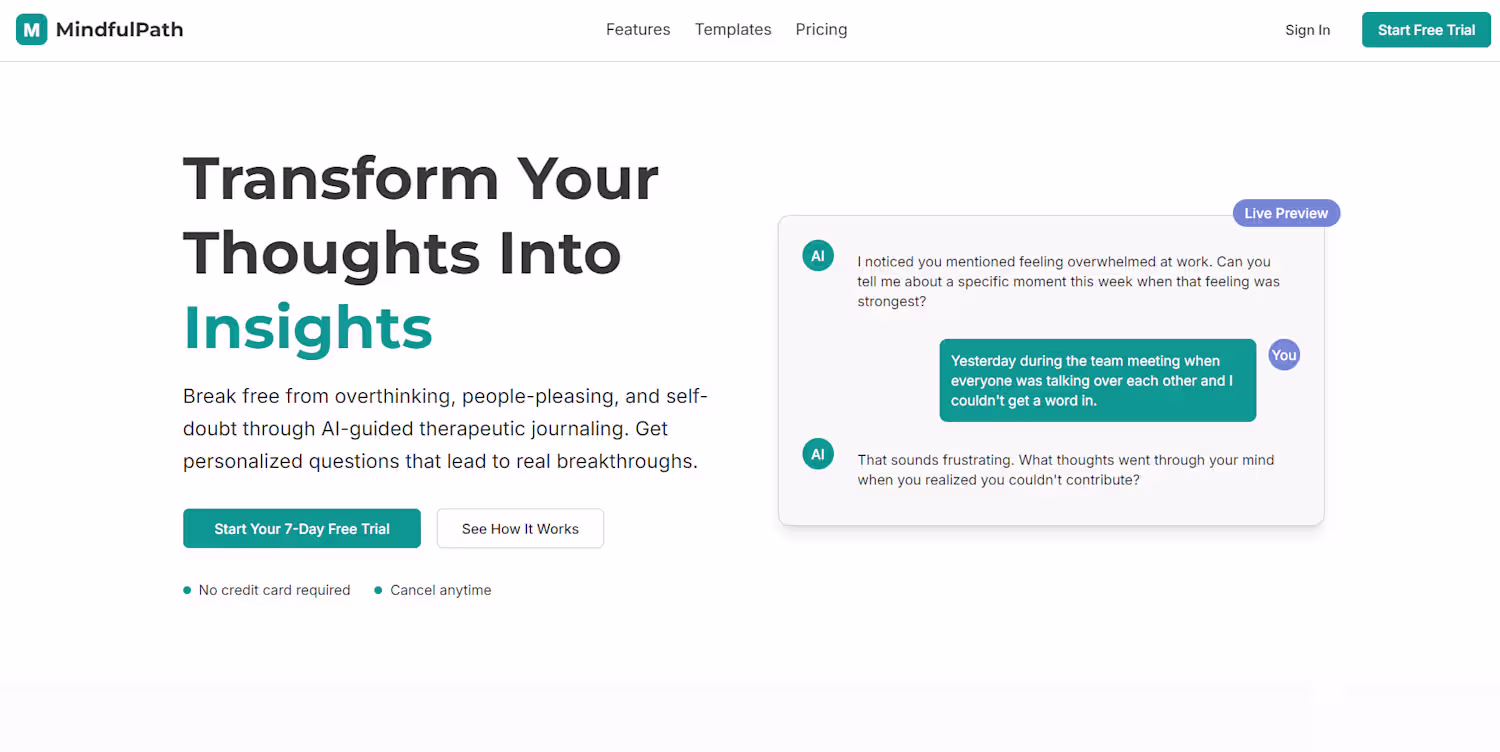Click the MindfulPath brand name

point(119,30)
